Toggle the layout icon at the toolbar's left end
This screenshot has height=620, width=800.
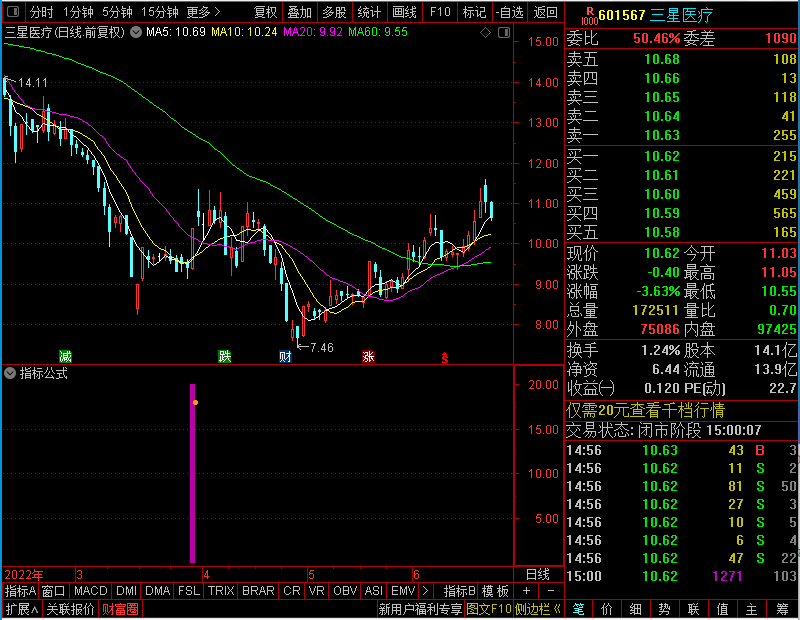pos(13,12)
